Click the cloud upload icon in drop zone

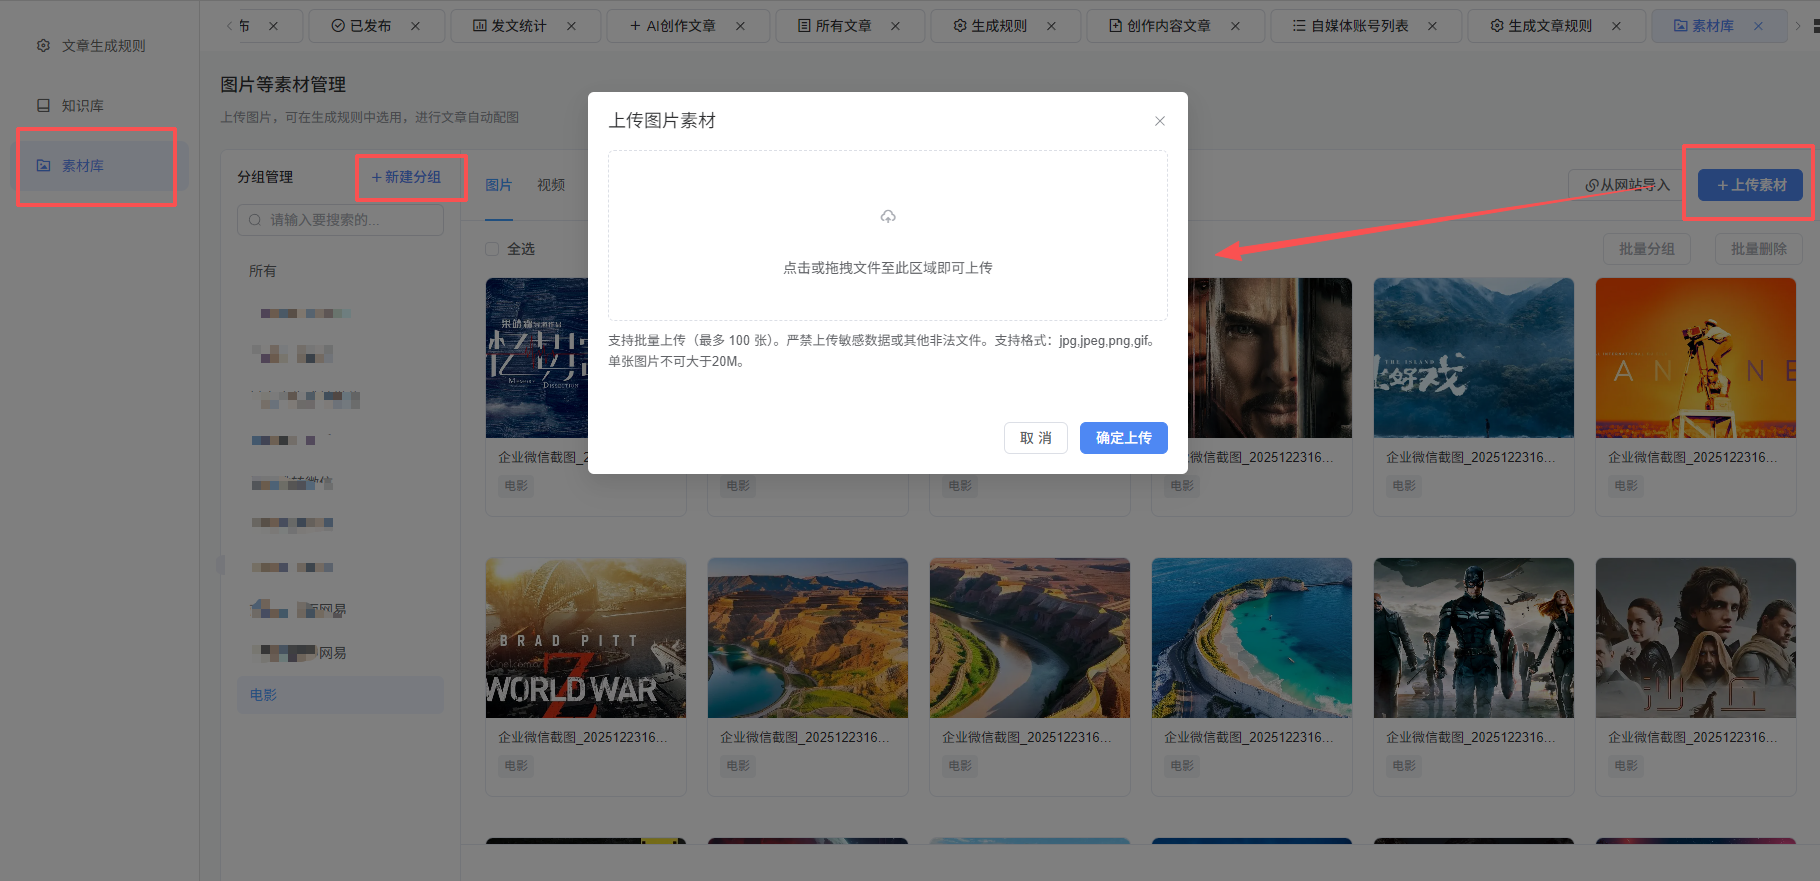click(888, 217)
